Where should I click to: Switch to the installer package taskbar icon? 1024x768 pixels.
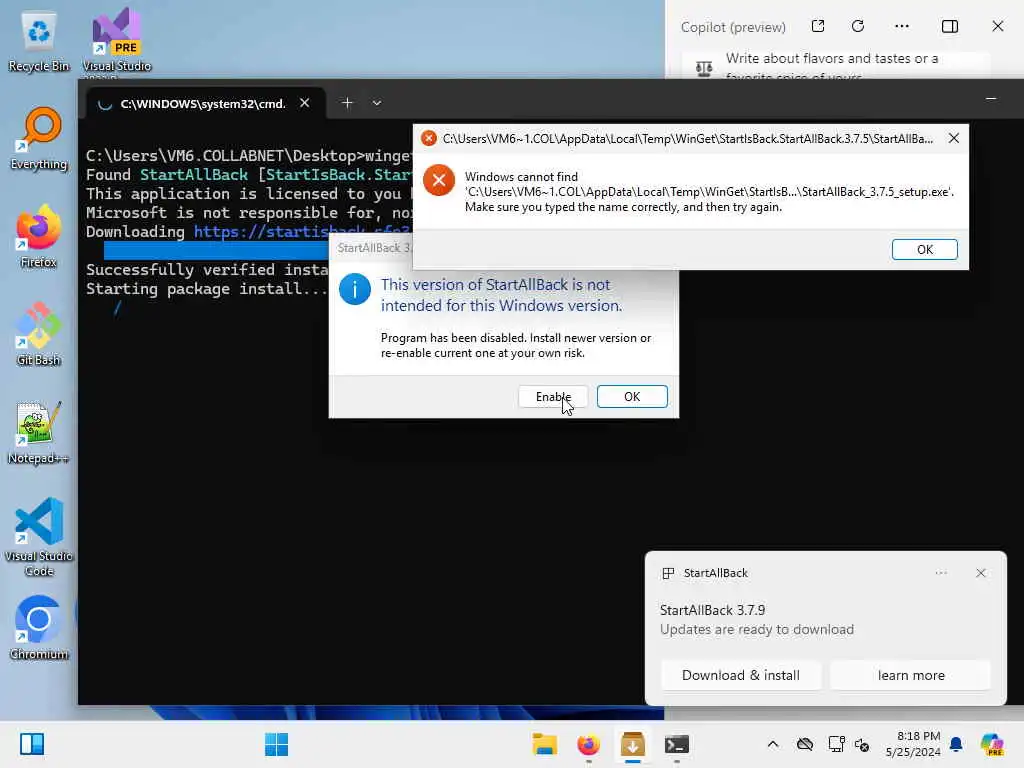pos(632,744)
